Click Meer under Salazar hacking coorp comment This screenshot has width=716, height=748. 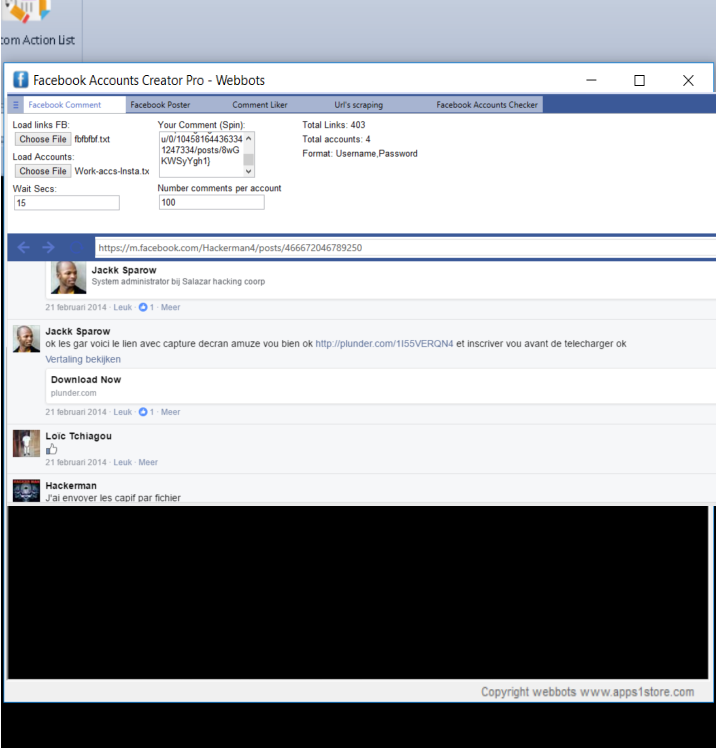pyautogui.click(x=170, y=307)
